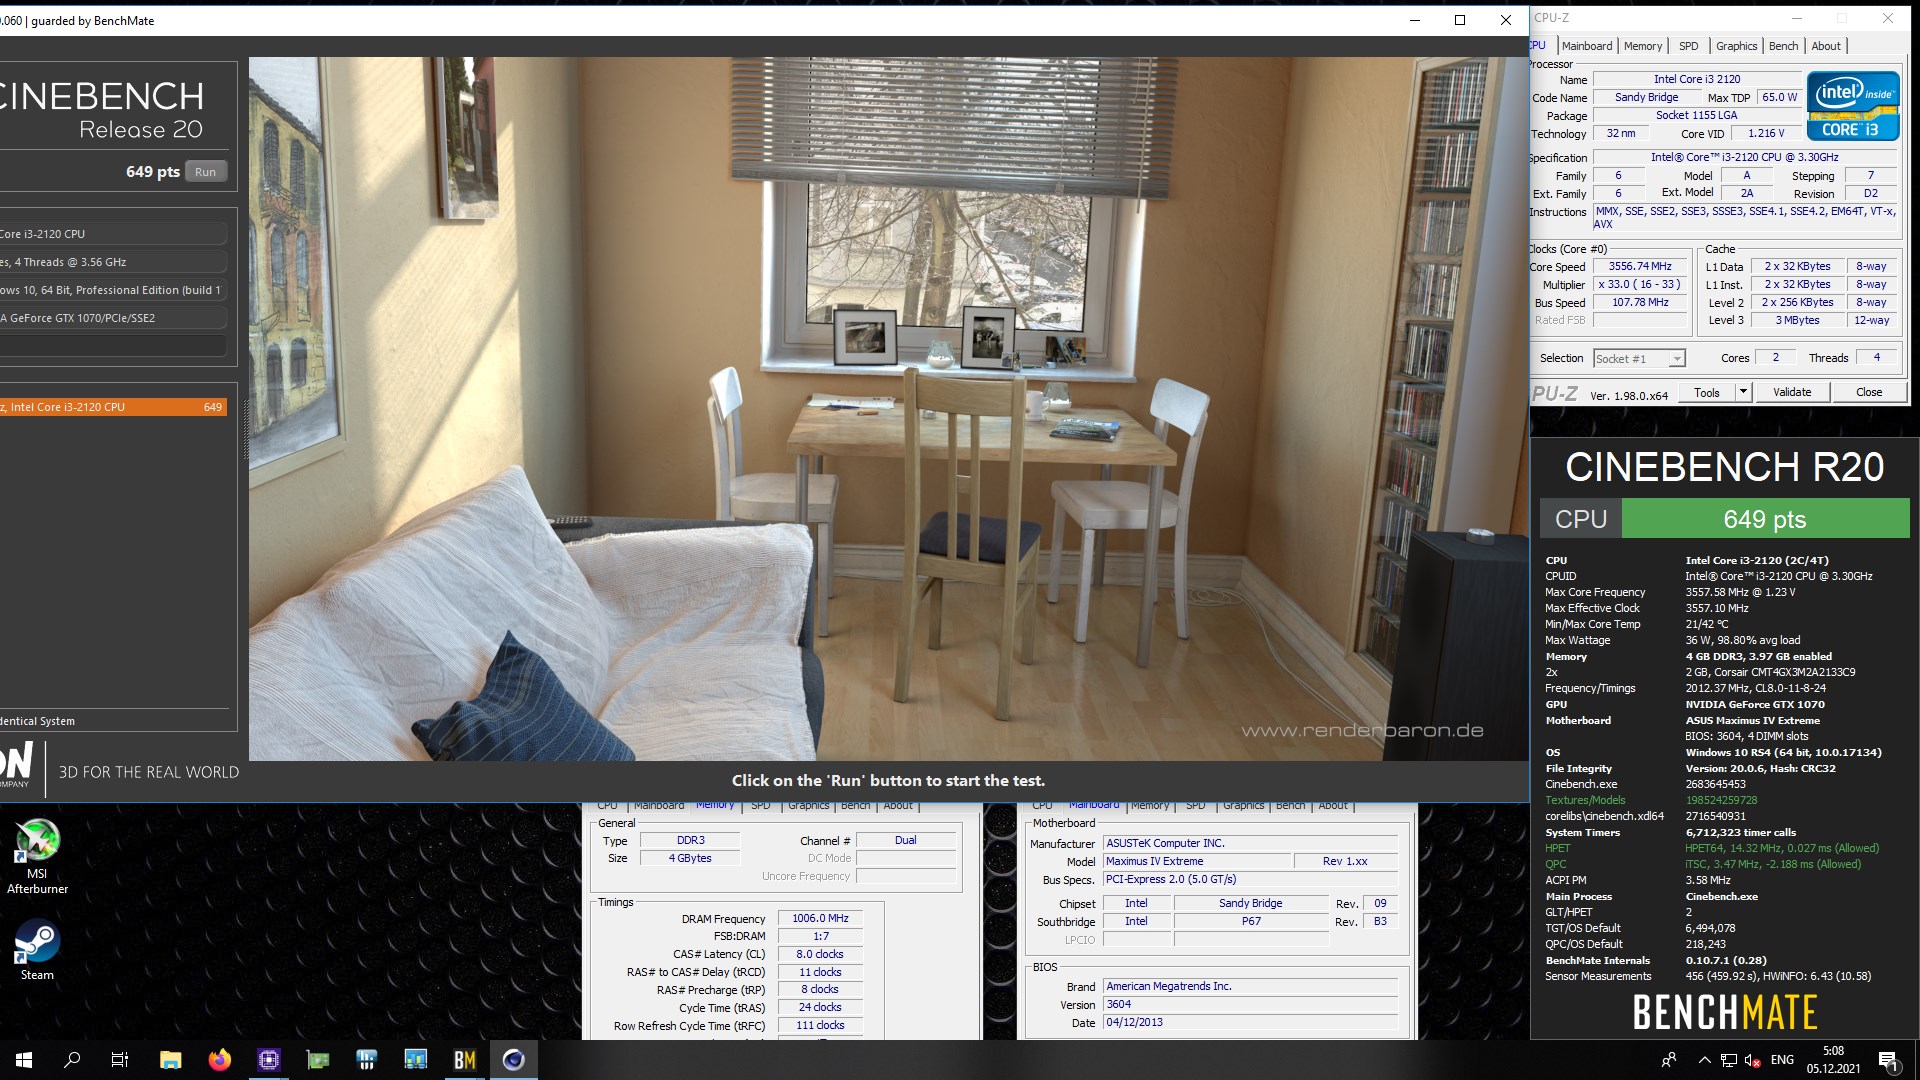Screen dimensions: 1920x1080
Task: Open the blue bars taskbar icon
Action: [366, 1060]
